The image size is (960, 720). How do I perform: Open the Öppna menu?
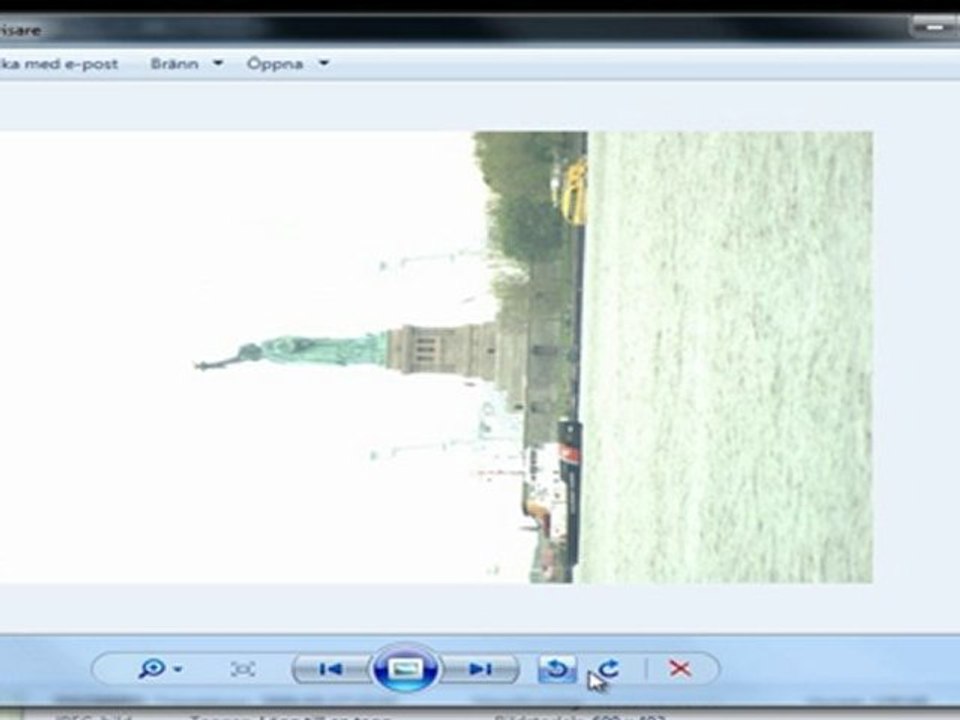tap(275, 64)
